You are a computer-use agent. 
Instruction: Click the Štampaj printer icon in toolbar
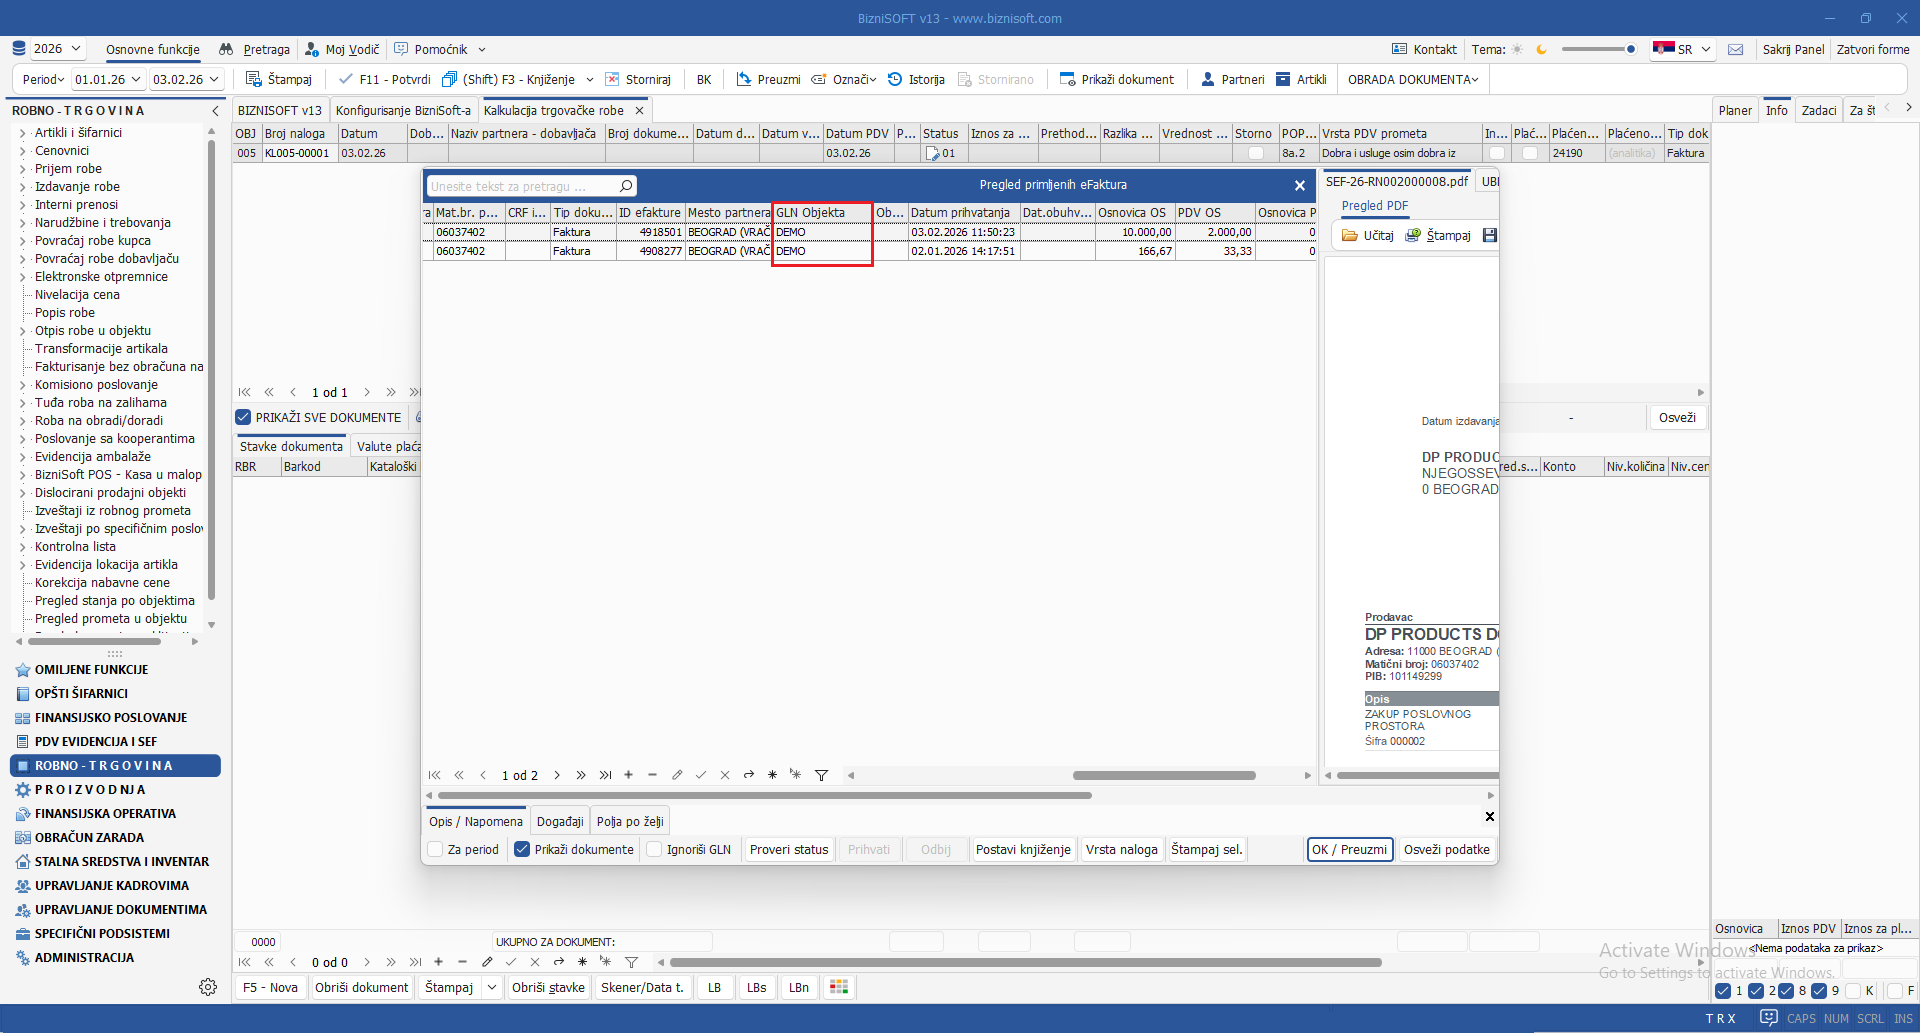click(x=254, y=79)
